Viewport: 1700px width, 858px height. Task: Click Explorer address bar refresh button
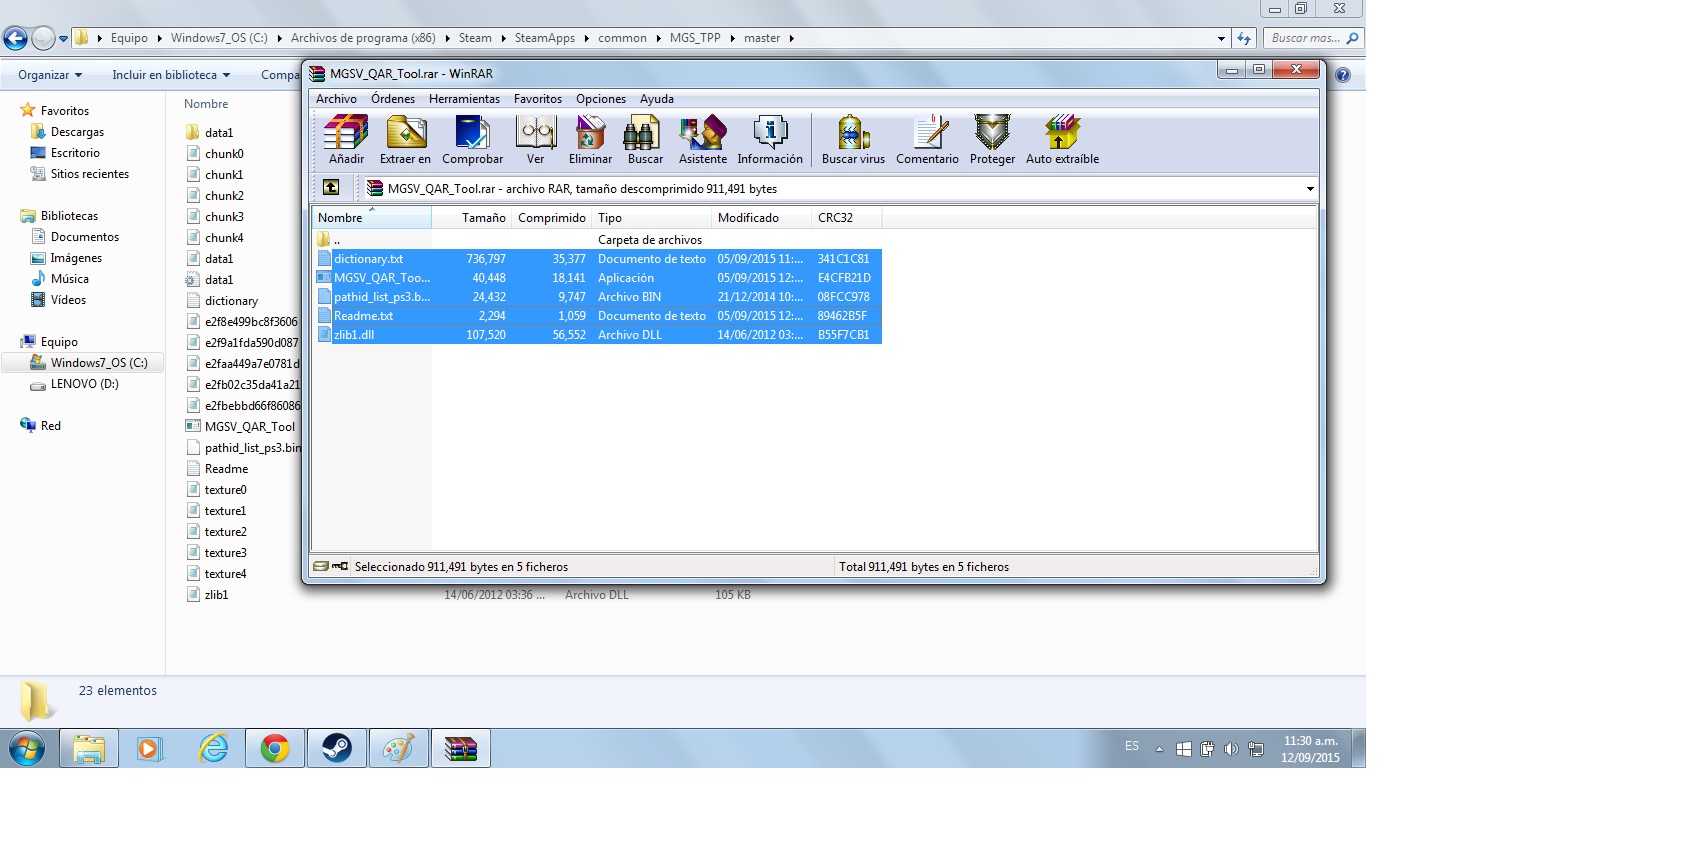coord(1244,38)
